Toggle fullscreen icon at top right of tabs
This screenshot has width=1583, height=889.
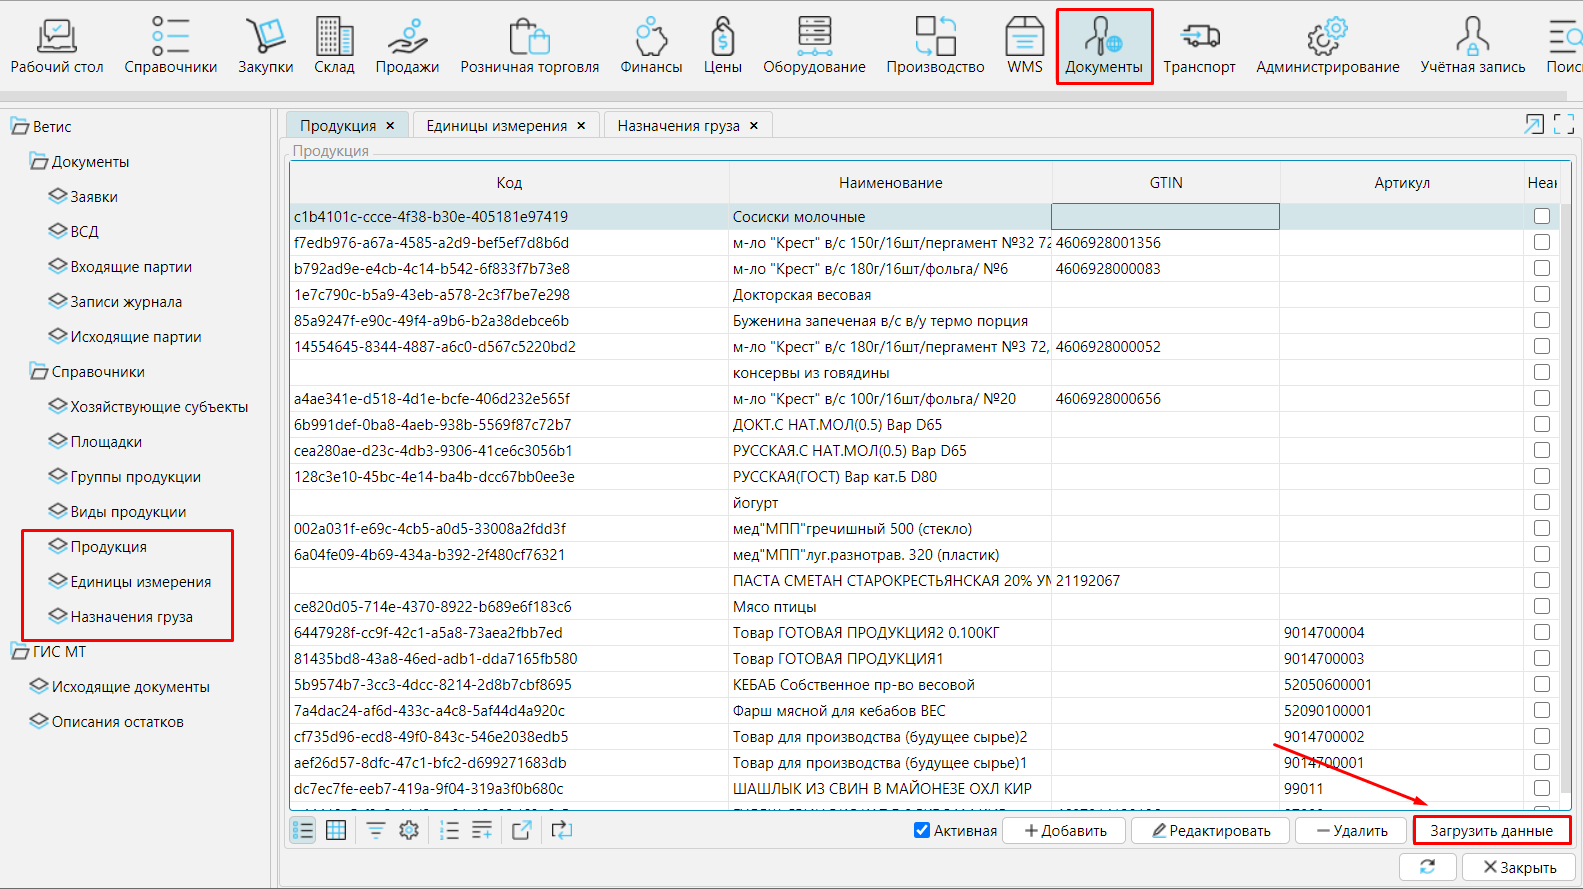[1564, 124]
